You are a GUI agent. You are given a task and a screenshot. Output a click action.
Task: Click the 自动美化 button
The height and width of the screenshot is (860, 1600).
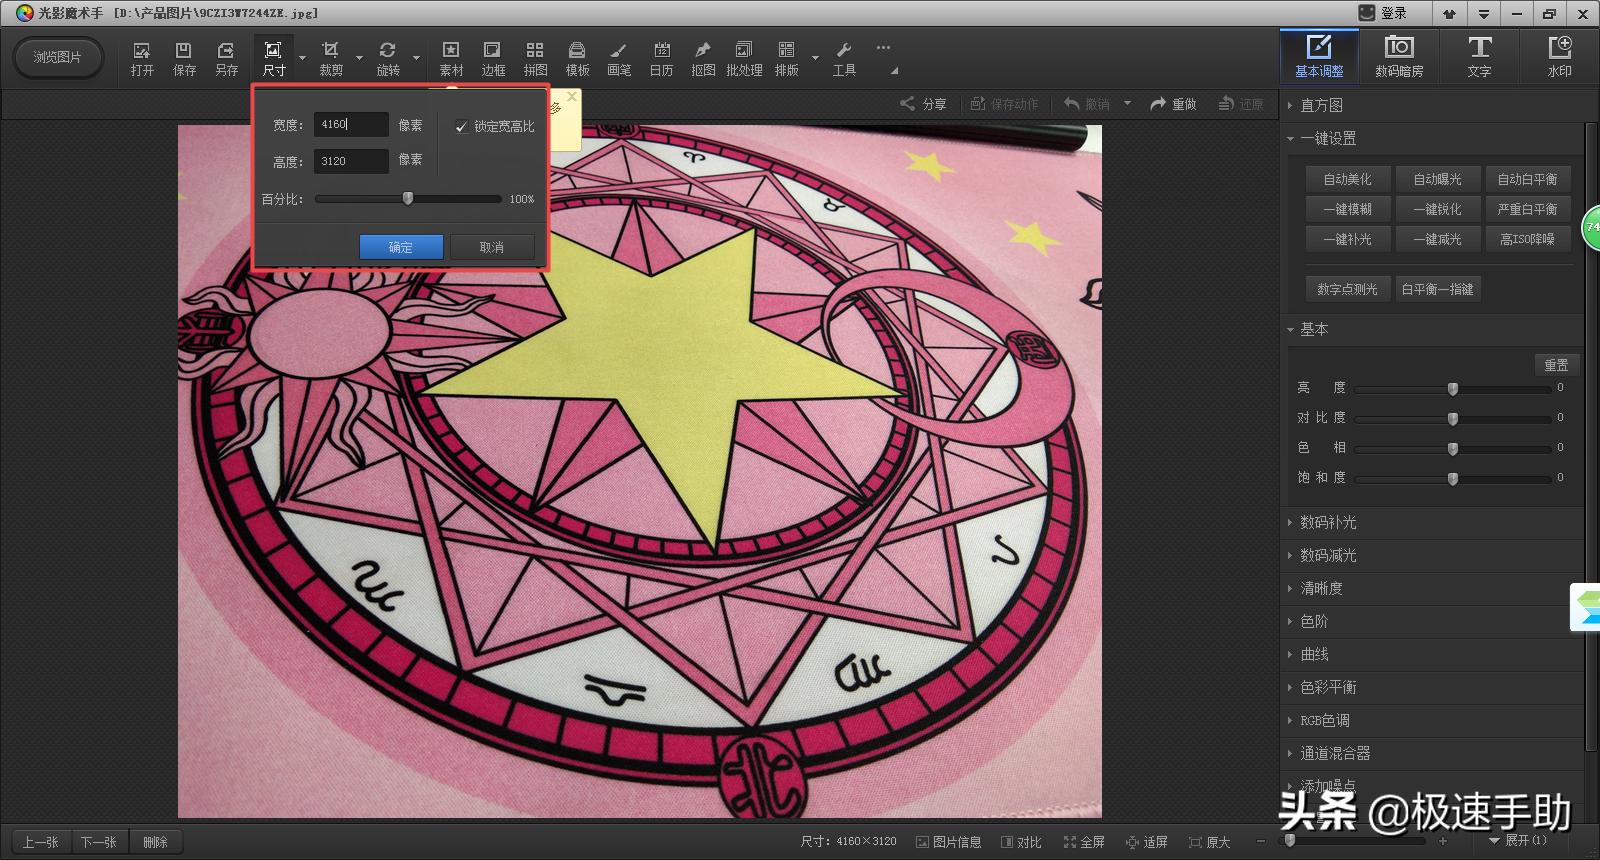tap(1347, 179)
